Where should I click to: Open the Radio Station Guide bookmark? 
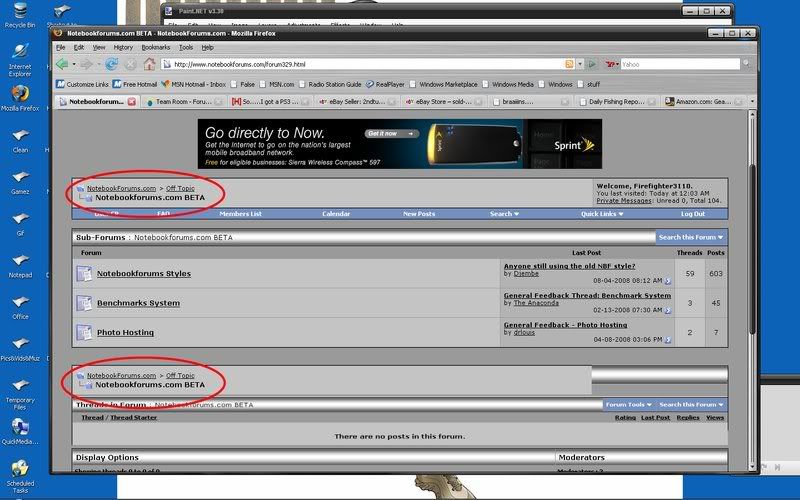point(330,84)
